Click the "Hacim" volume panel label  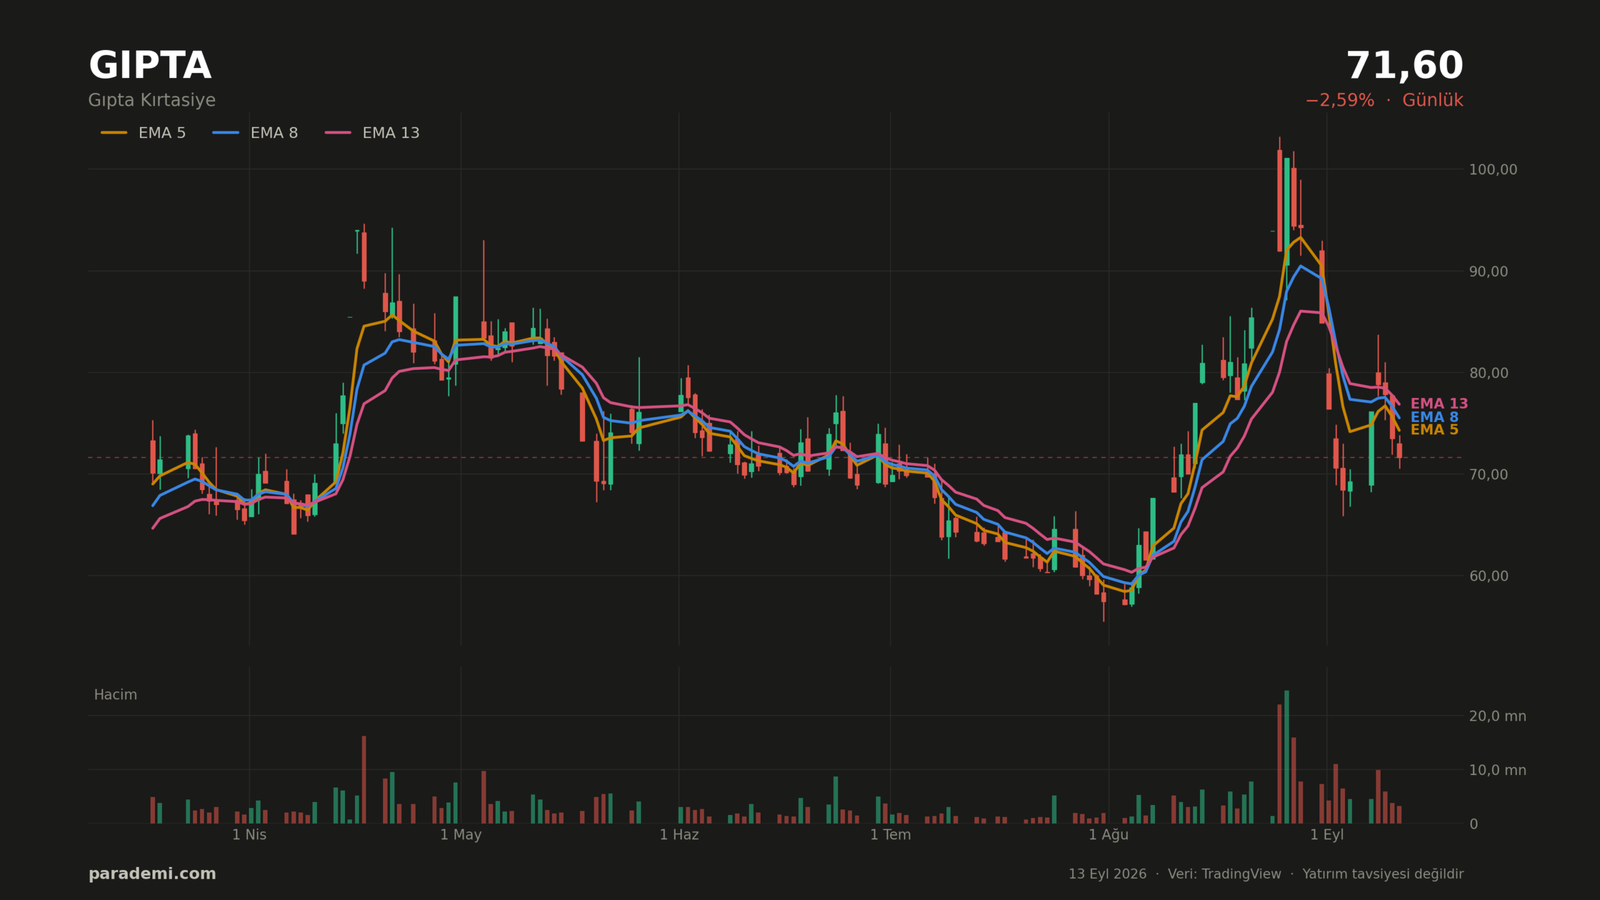pyautogui.click(x=115, y=695)
